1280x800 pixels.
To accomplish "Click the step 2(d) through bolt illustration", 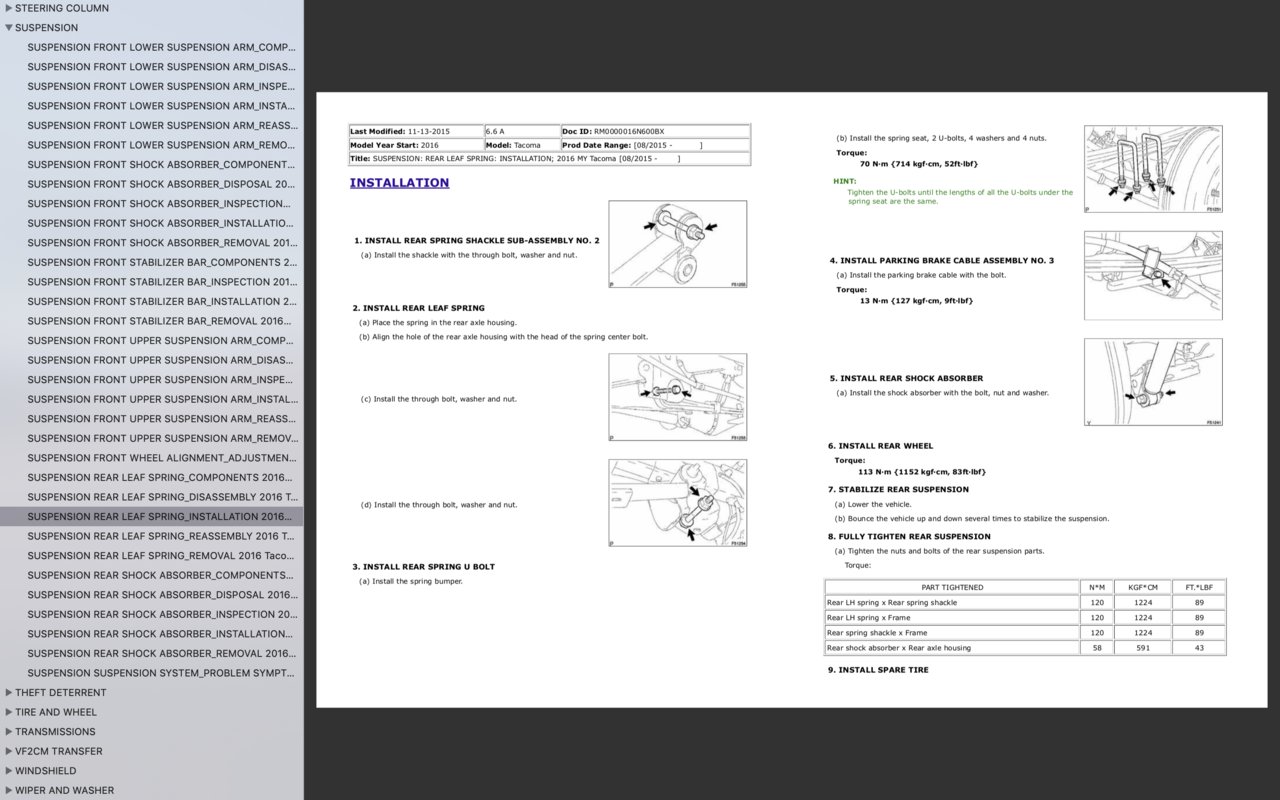I will pyautogui.click(x=678, y=503).
